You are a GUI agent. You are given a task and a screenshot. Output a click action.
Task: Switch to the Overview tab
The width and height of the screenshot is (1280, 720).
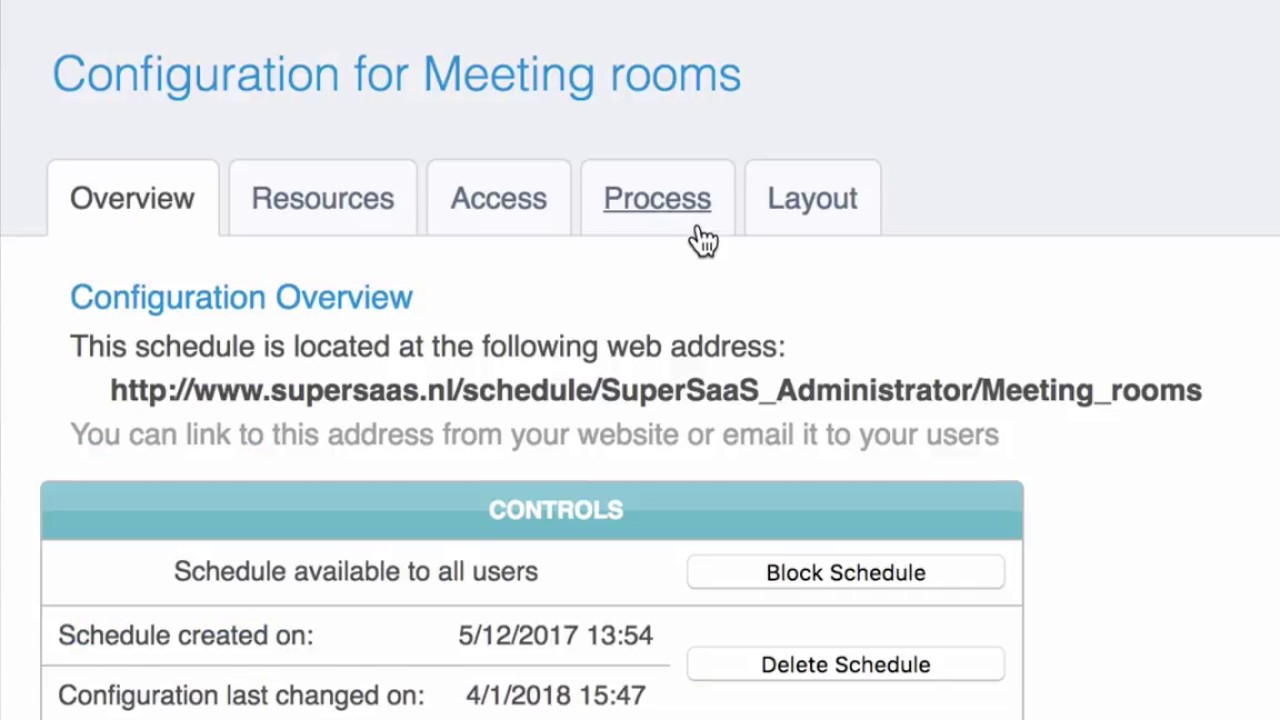[132, 198]
